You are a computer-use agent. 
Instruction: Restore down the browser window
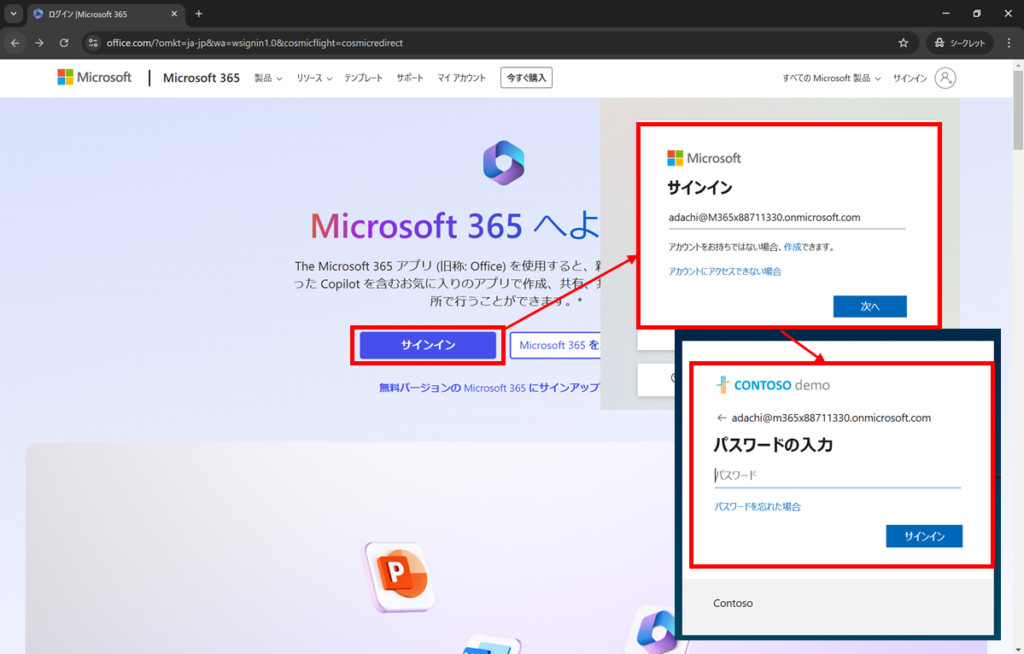(977, 14)
